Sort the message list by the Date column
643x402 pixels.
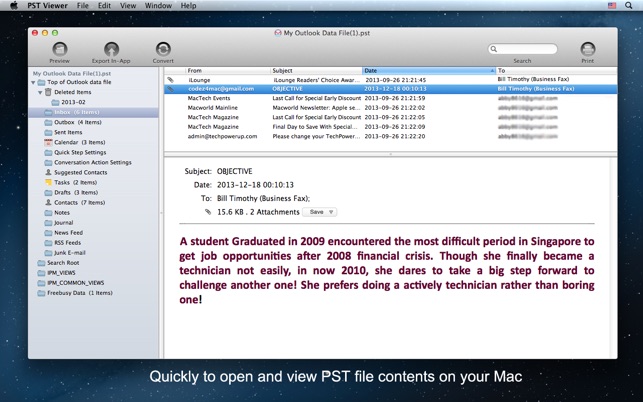[429, 71]
